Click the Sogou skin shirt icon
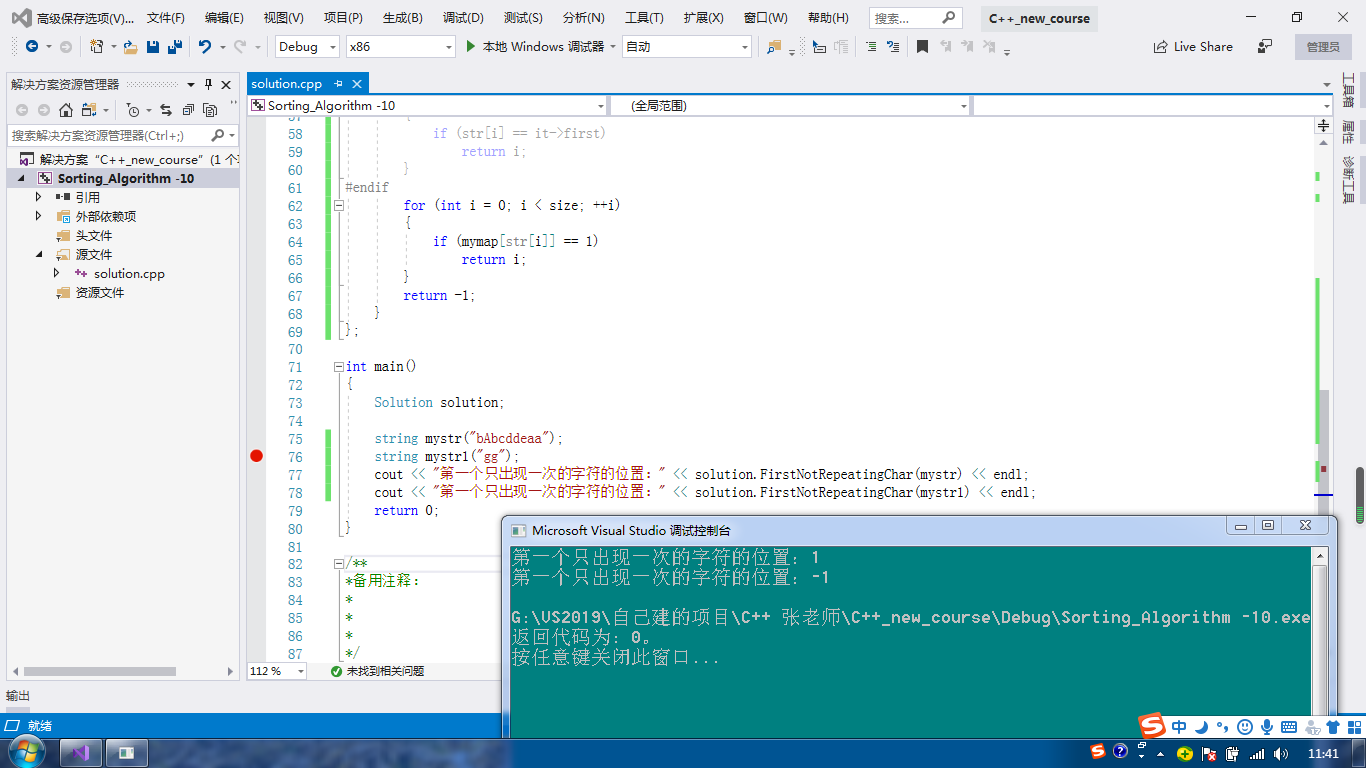Viewport: 1366px width, 768px height. (x=1333, y=727)
